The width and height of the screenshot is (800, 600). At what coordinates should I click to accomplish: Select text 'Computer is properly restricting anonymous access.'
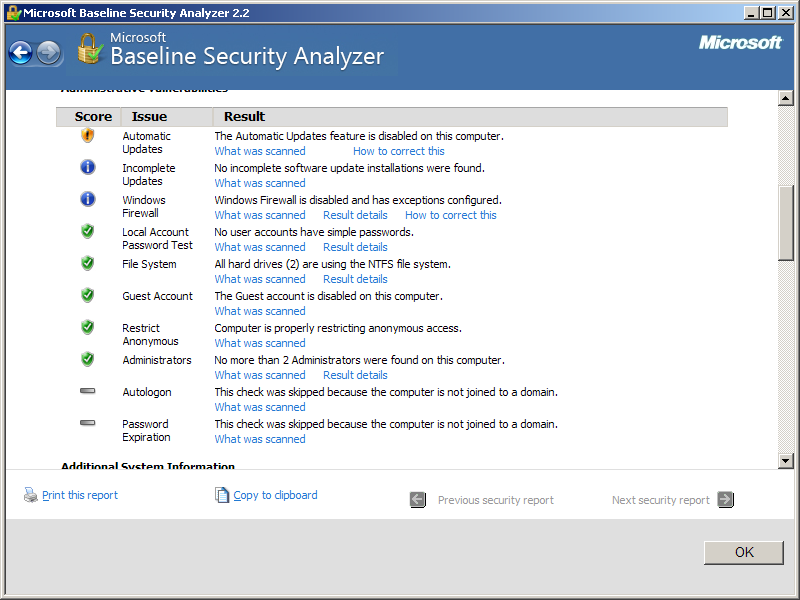pyautogui.click(x=338, y=328)
